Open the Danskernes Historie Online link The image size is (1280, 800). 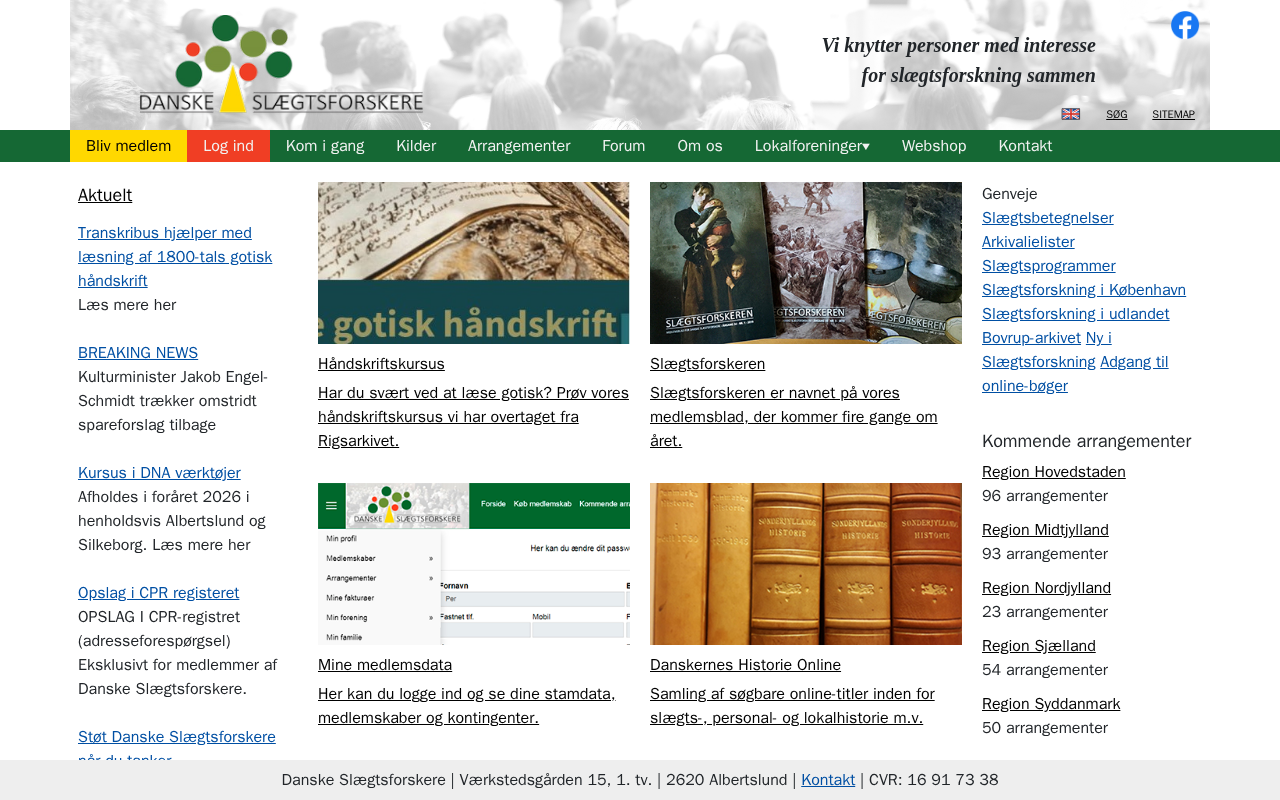click(745, 665)
